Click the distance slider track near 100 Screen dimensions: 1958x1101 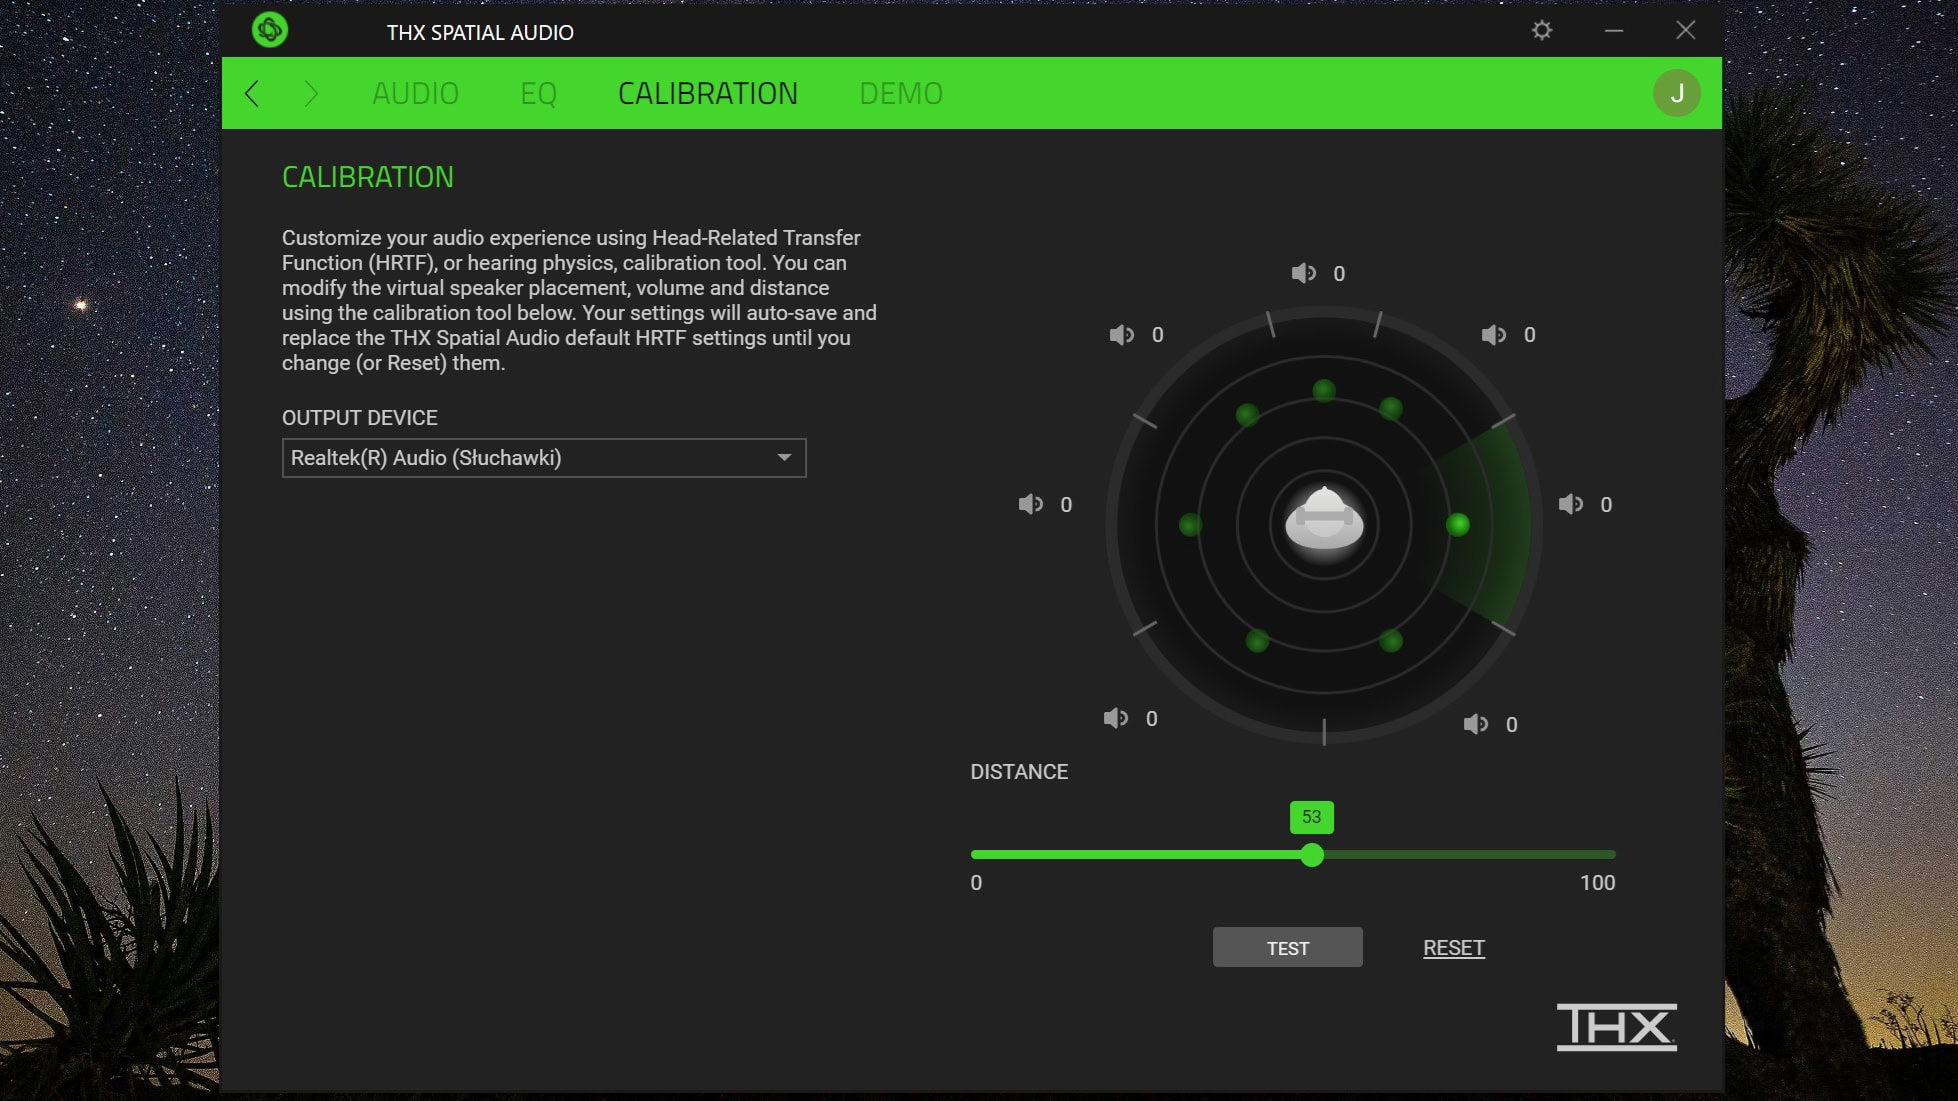1605,855
